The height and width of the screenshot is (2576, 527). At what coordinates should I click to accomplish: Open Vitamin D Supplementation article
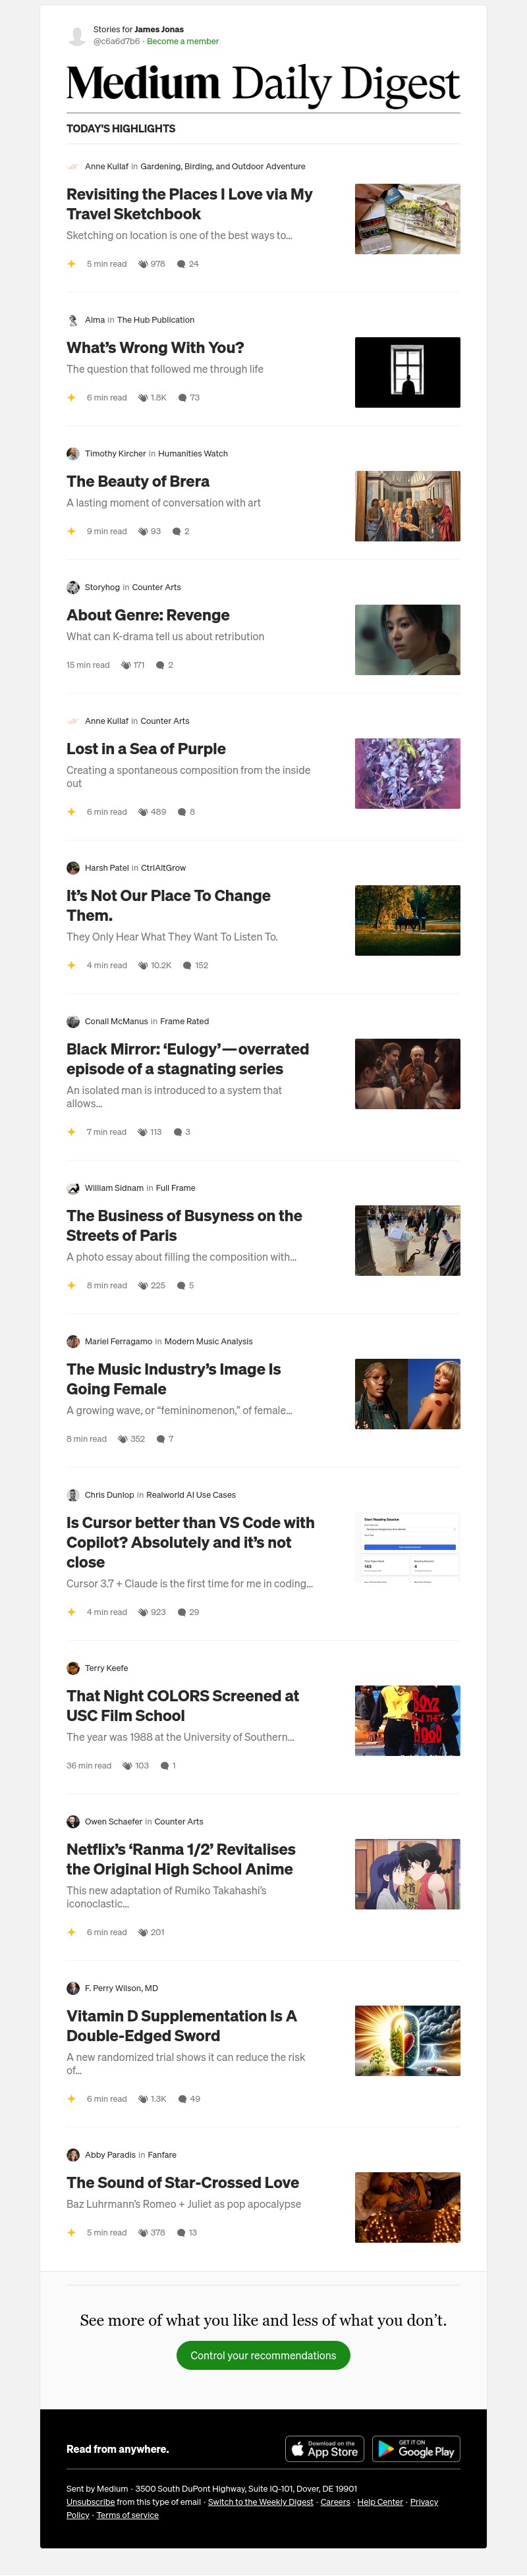click(x=181, y=2026)
